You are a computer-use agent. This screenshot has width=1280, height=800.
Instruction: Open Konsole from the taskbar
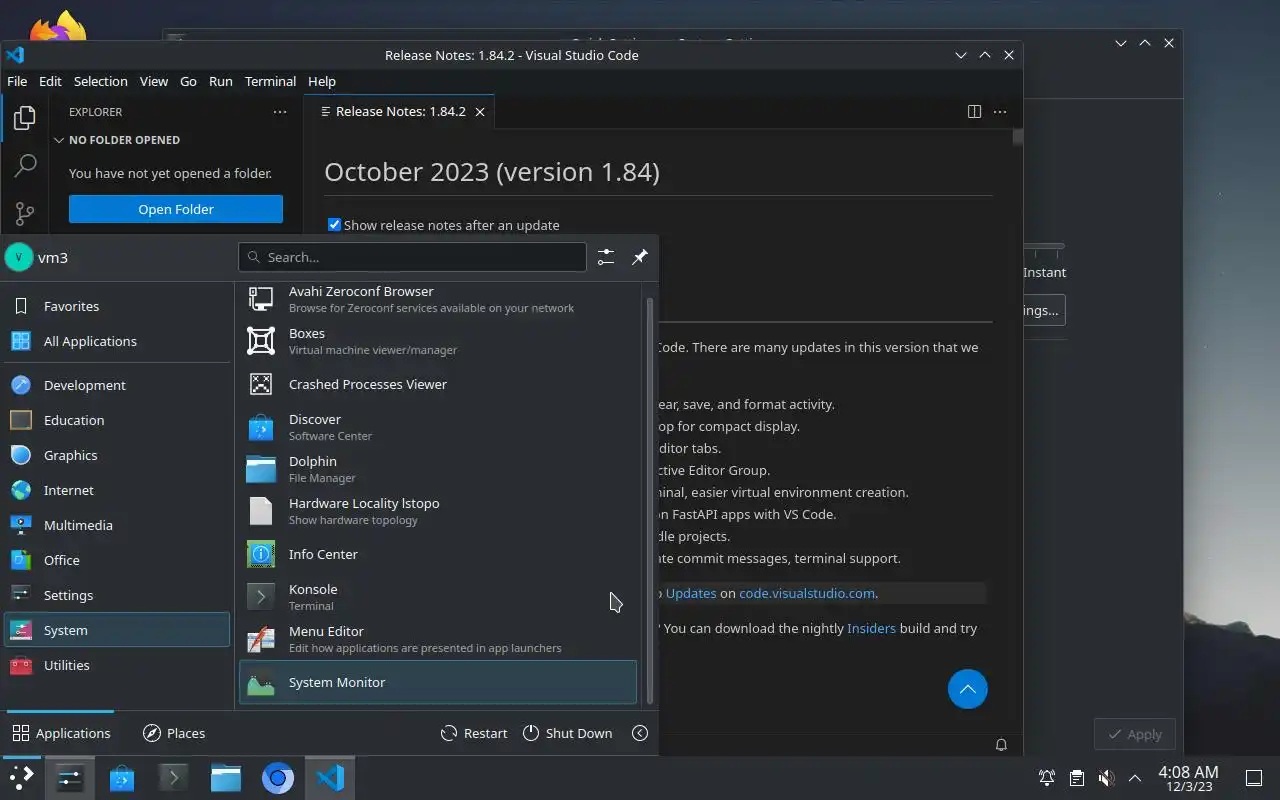tap(174, 778)
